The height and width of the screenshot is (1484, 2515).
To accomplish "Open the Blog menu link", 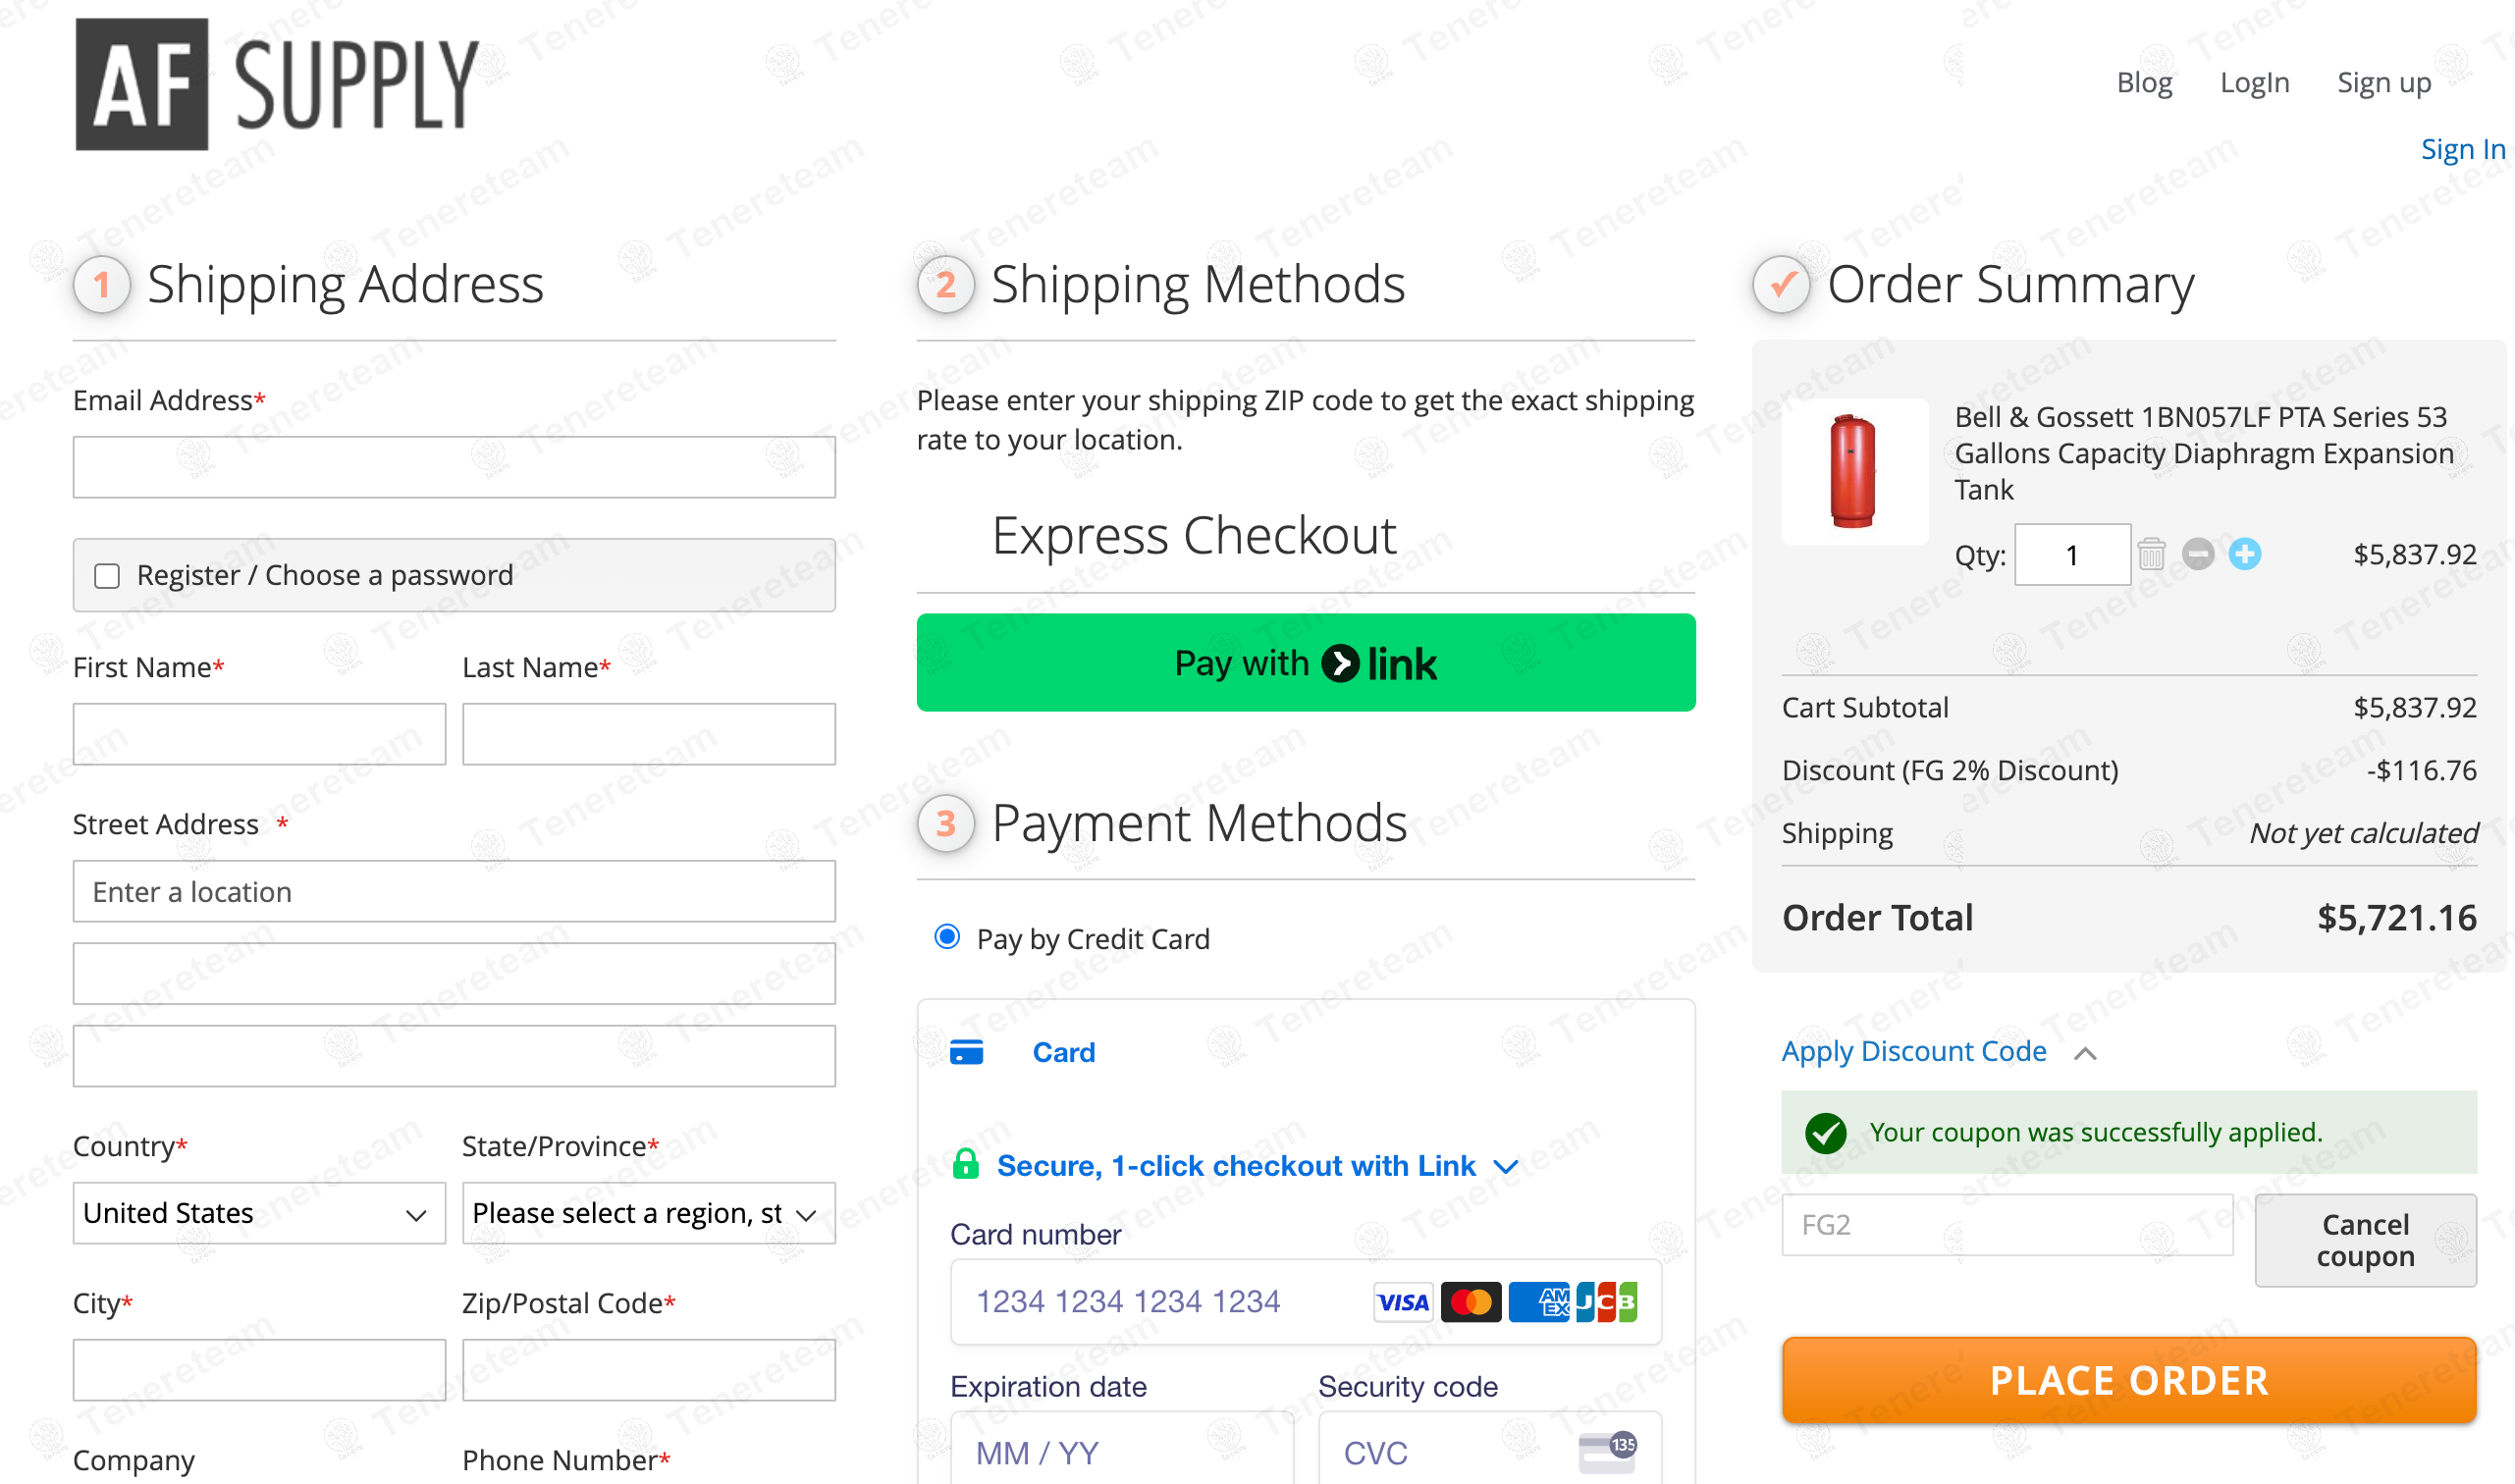I will 2144,82.
